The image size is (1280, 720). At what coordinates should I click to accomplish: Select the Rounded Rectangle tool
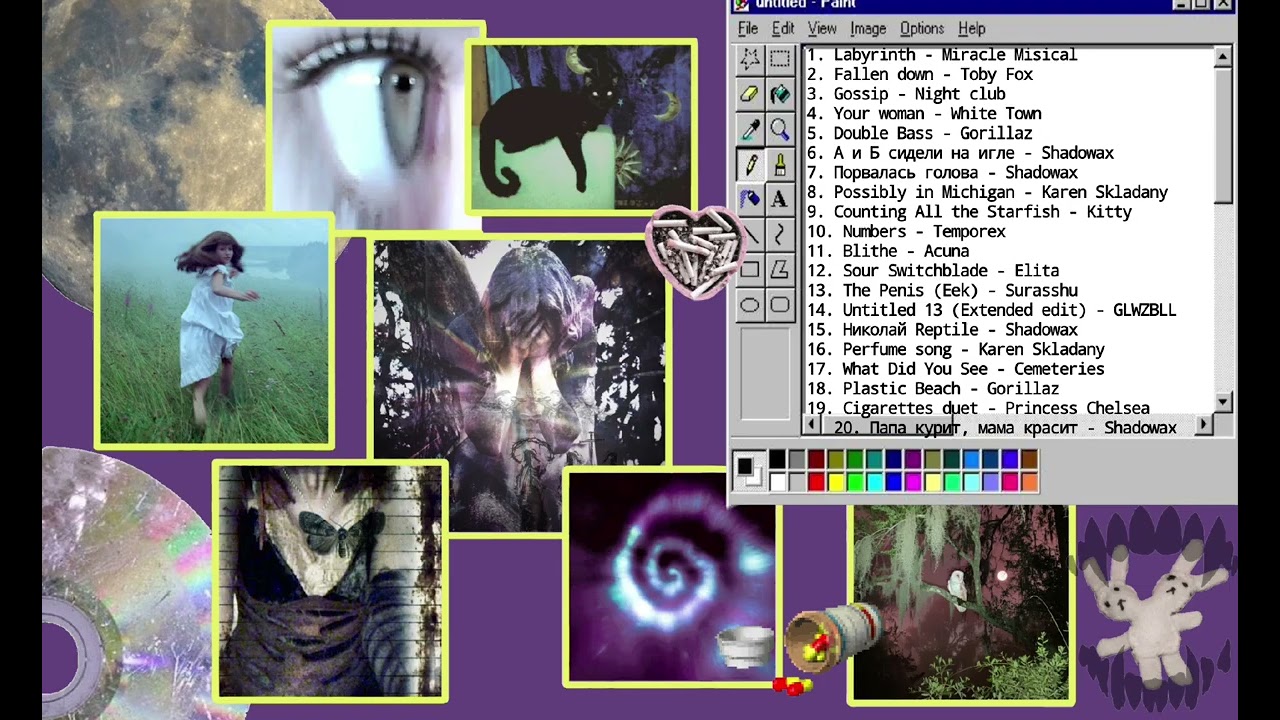pos(780,304)
